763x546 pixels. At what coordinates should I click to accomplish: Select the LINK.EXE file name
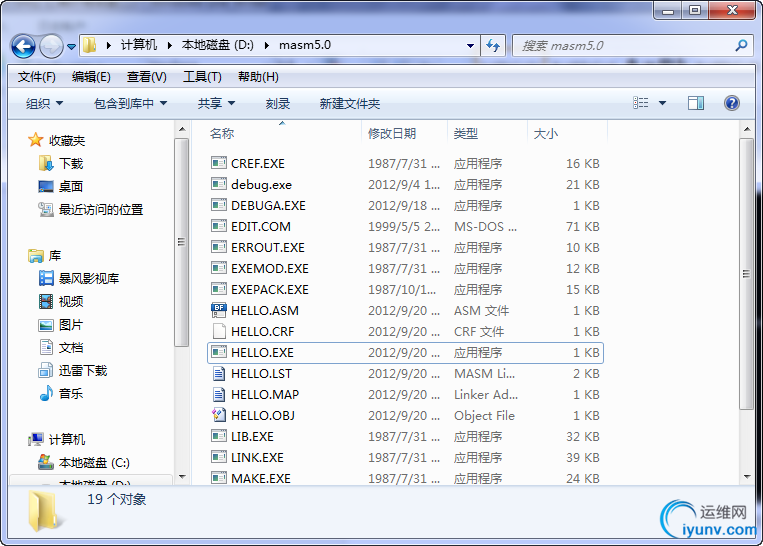[257, 457]
